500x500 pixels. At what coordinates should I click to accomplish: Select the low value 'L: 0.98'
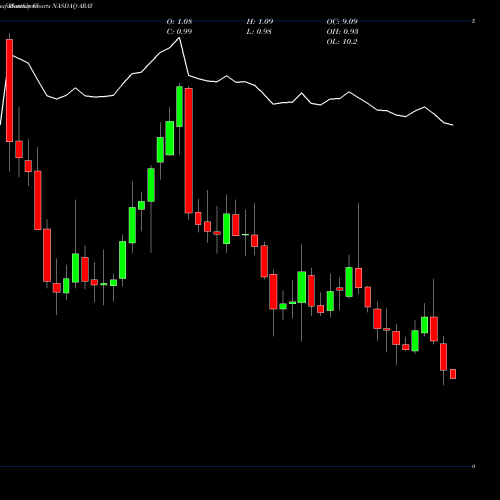click(259, 31)
